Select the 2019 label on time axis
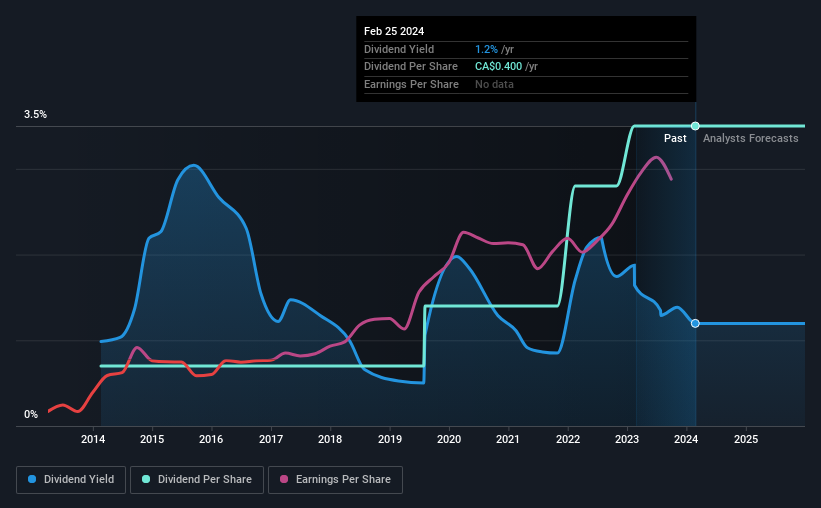This screenshot has height=508, width=821. coord(390,439)
